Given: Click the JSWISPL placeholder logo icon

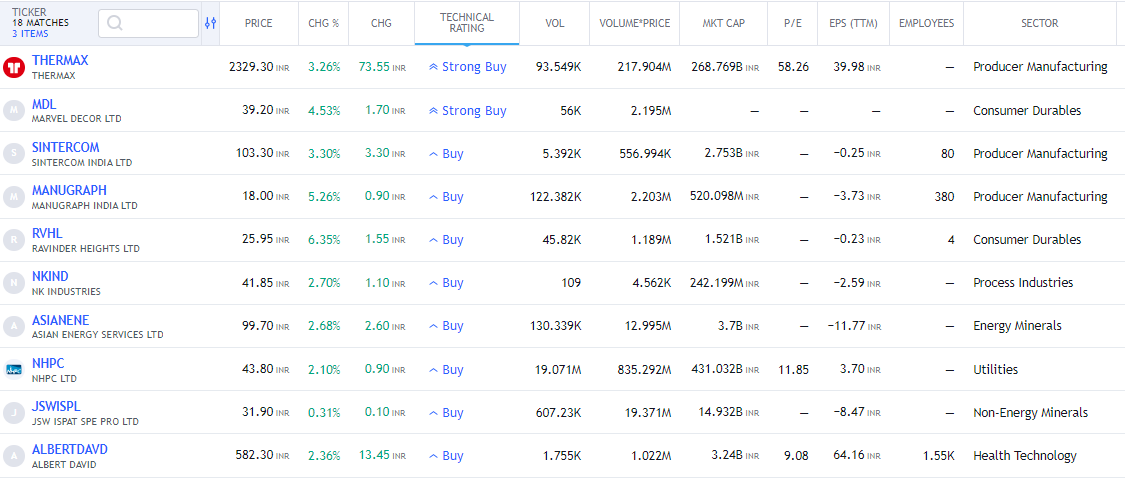Looking at the screenshot, I should (14, 413).
